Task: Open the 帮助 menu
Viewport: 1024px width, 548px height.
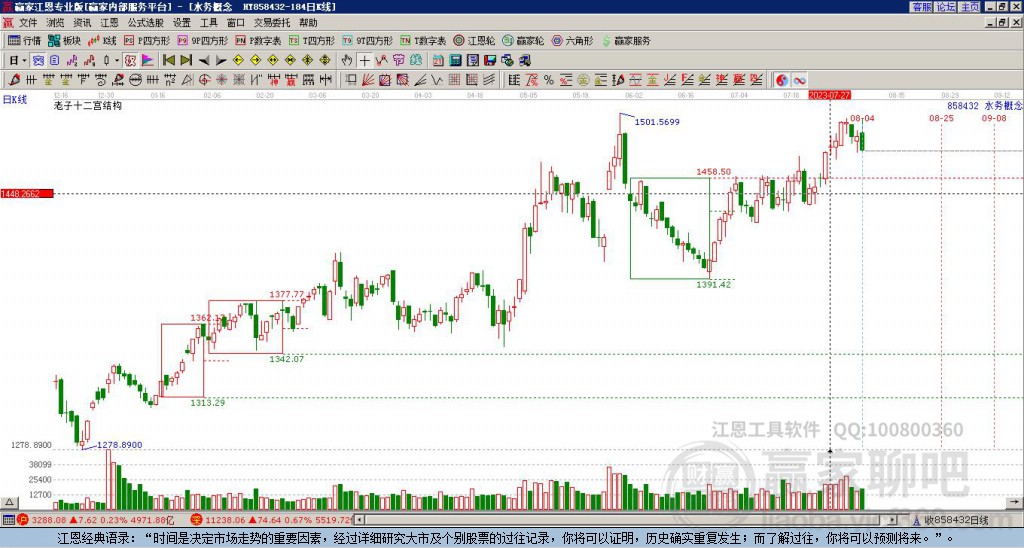Action: pyautogui.click(x=308, y=23)
